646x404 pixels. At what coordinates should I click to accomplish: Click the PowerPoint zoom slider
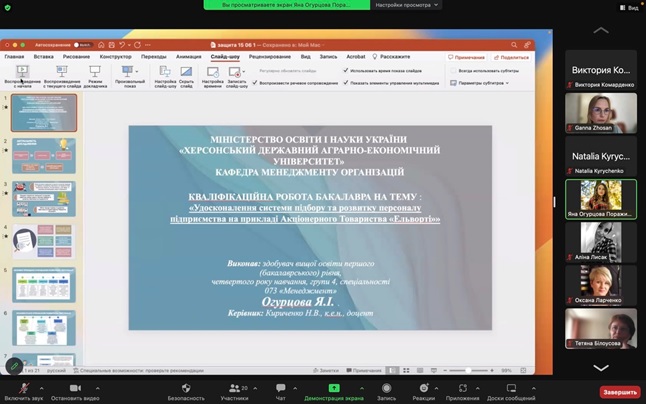click(x=468, y=370)
